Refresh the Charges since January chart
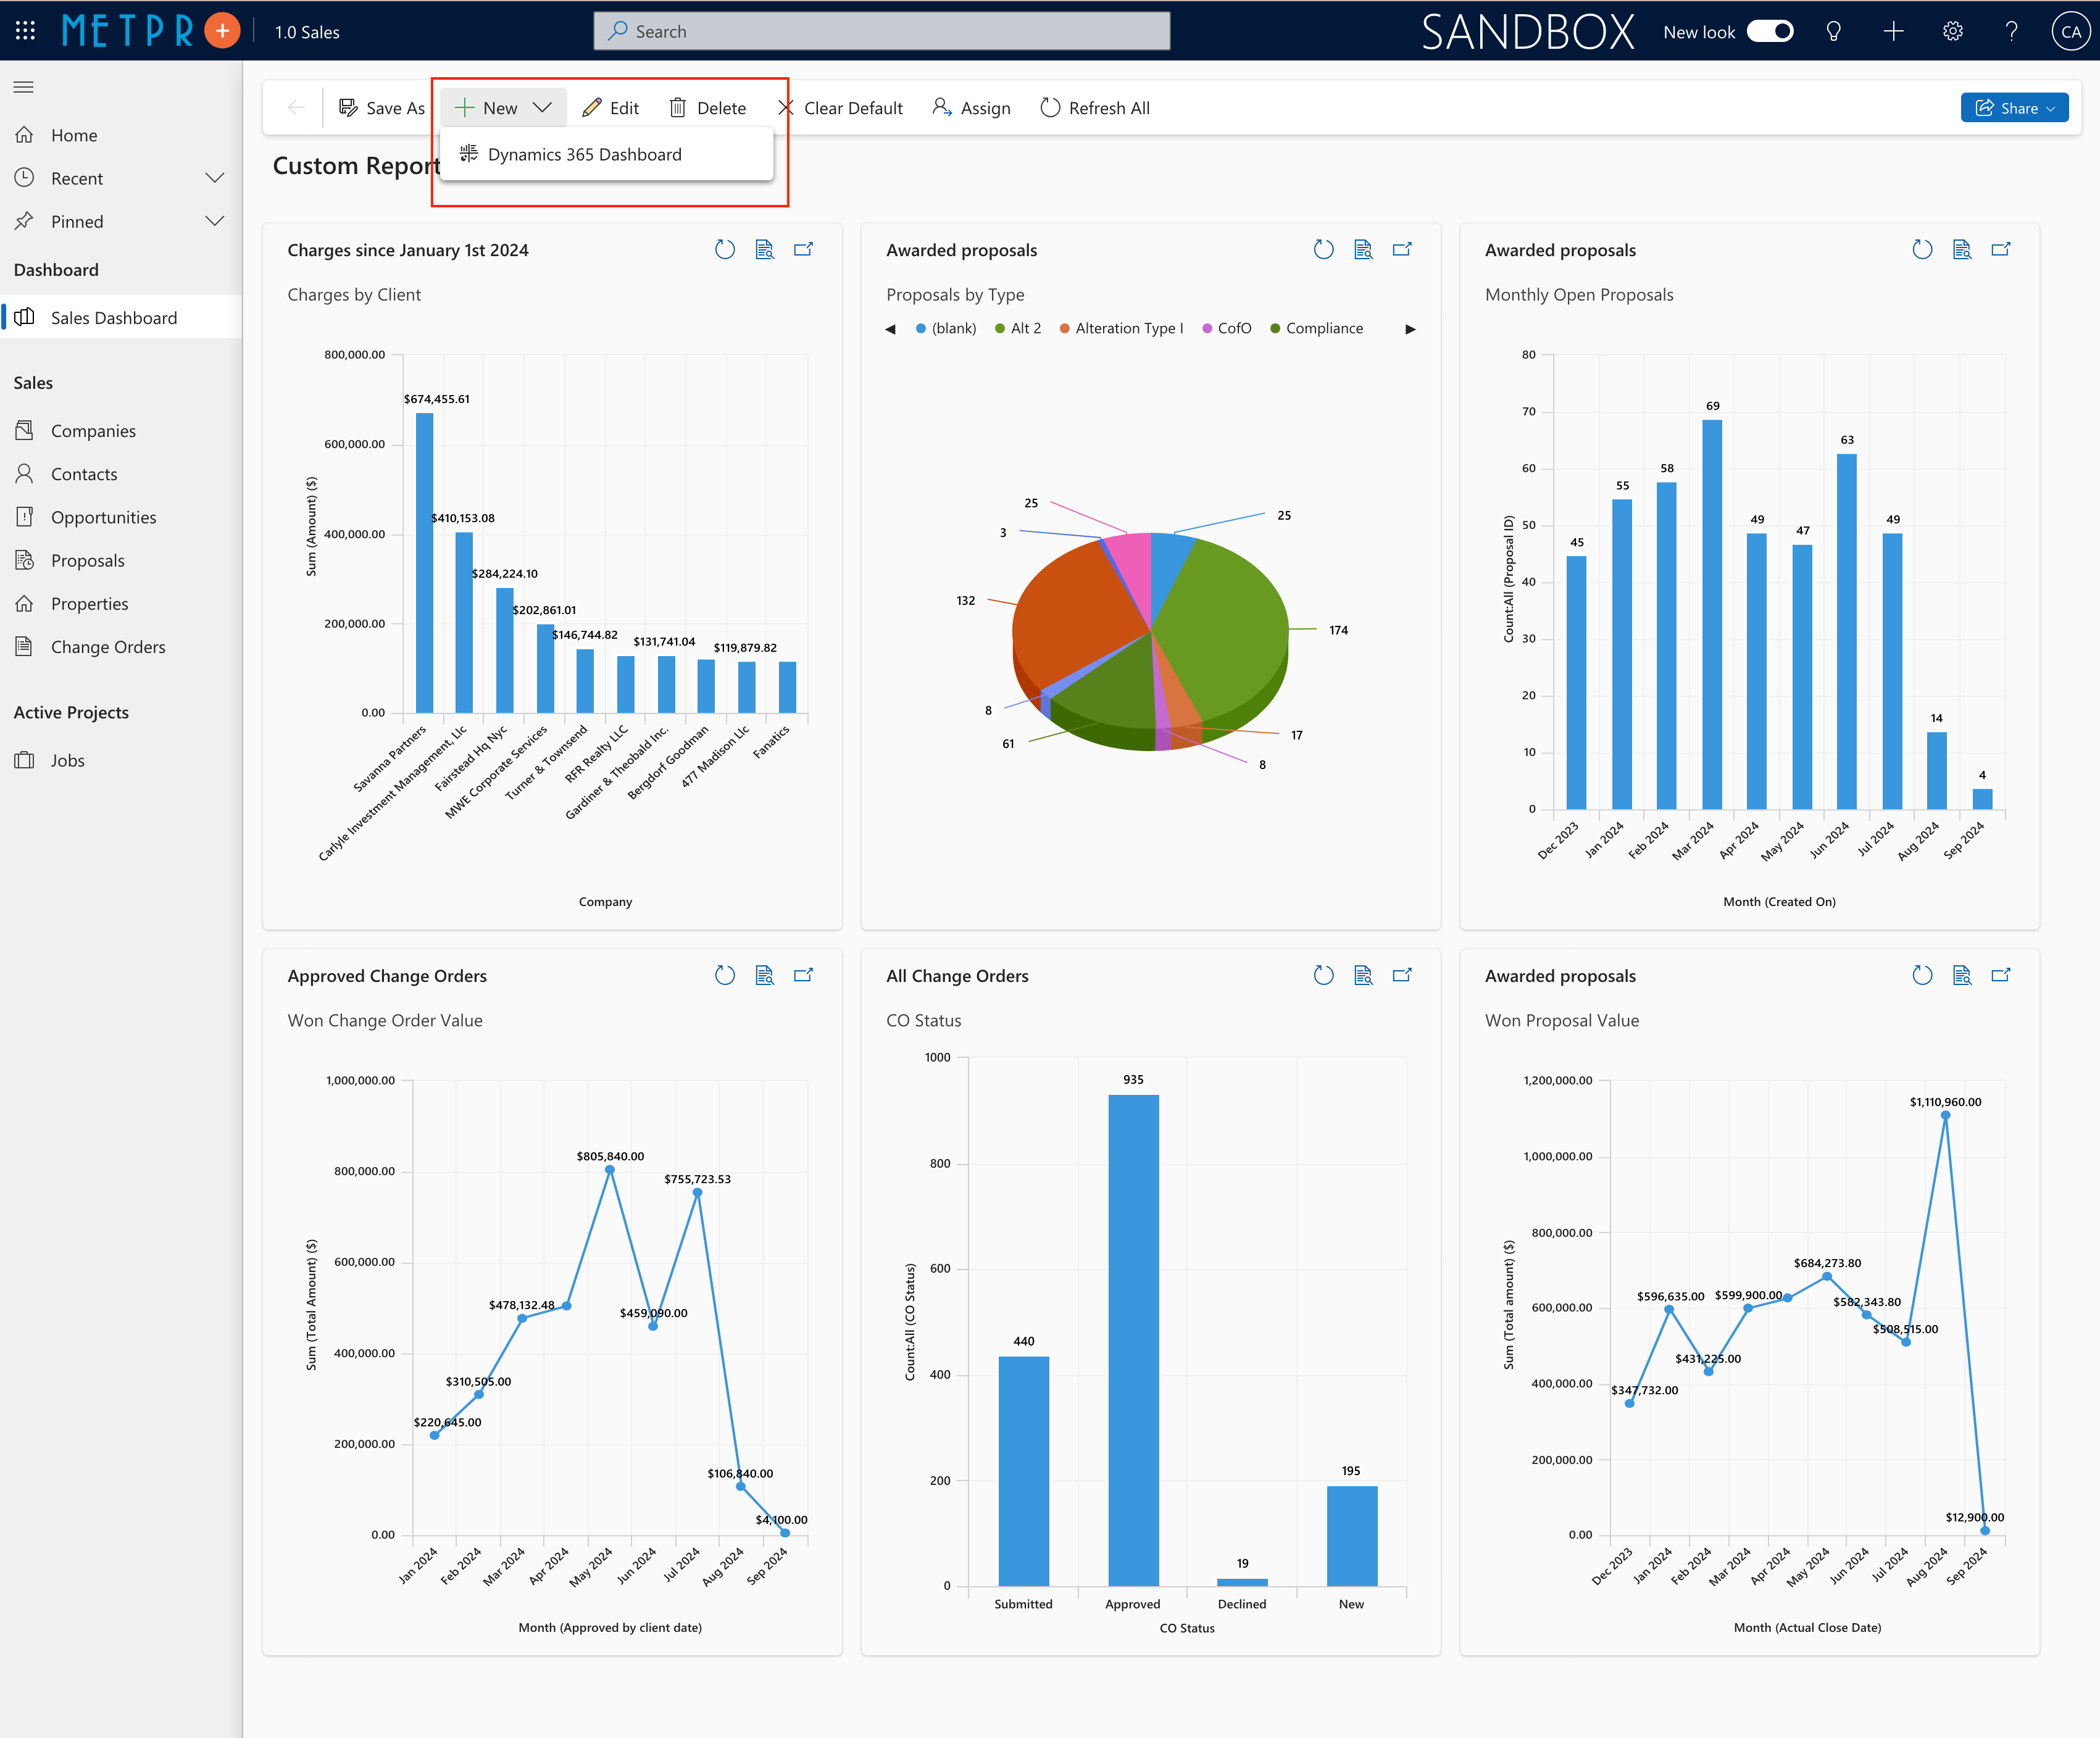Image resolution: width=2100 pixels, height=1738 pixels. 725,250
